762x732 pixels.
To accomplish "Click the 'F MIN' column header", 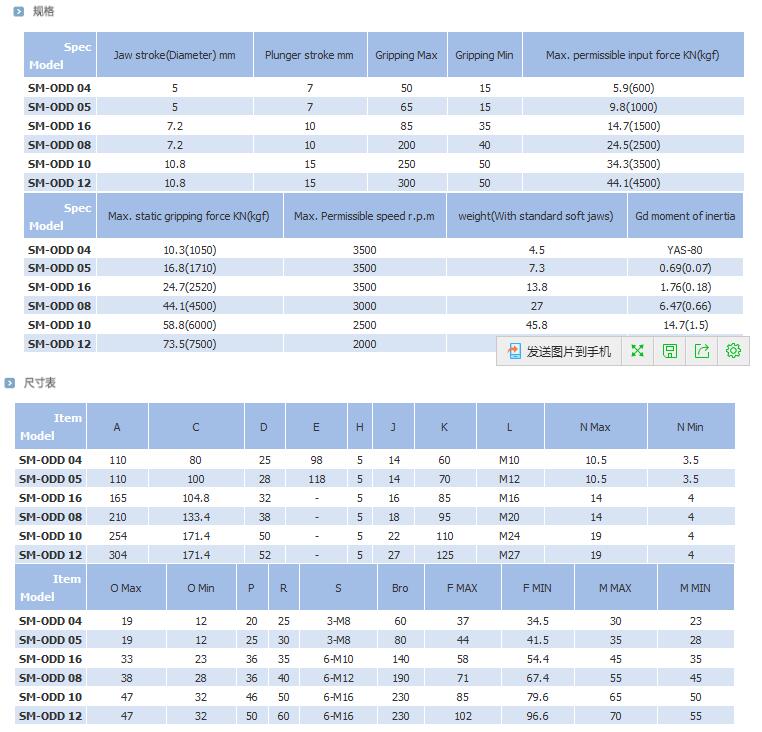I will click(537, 588).
